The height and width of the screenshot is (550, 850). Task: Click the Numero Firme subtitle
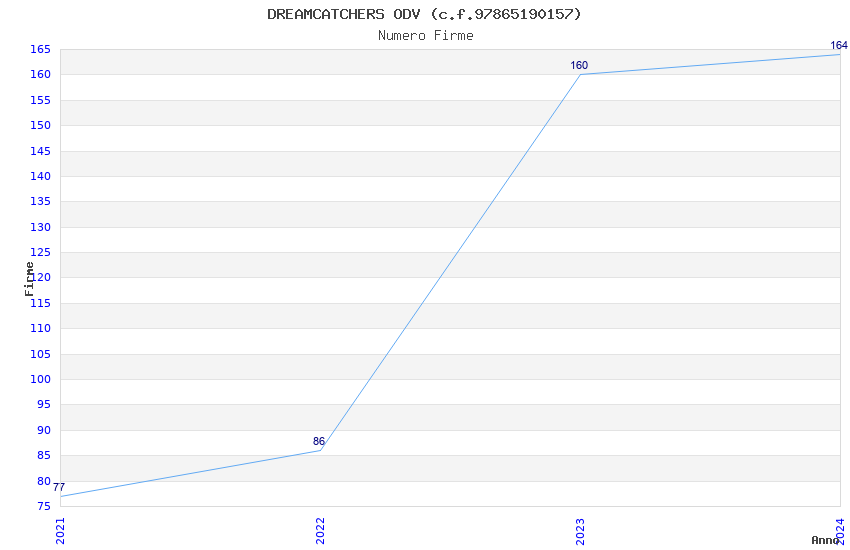point(425,36)
